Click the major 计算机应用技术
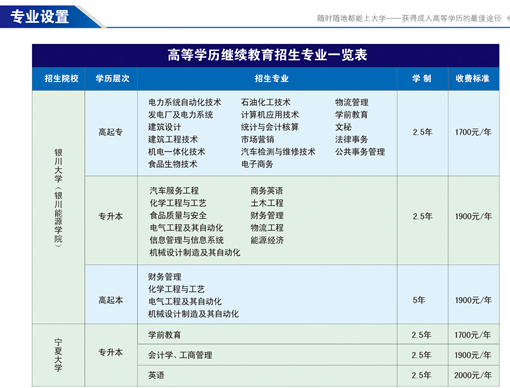510x388 pixels. 270,115
